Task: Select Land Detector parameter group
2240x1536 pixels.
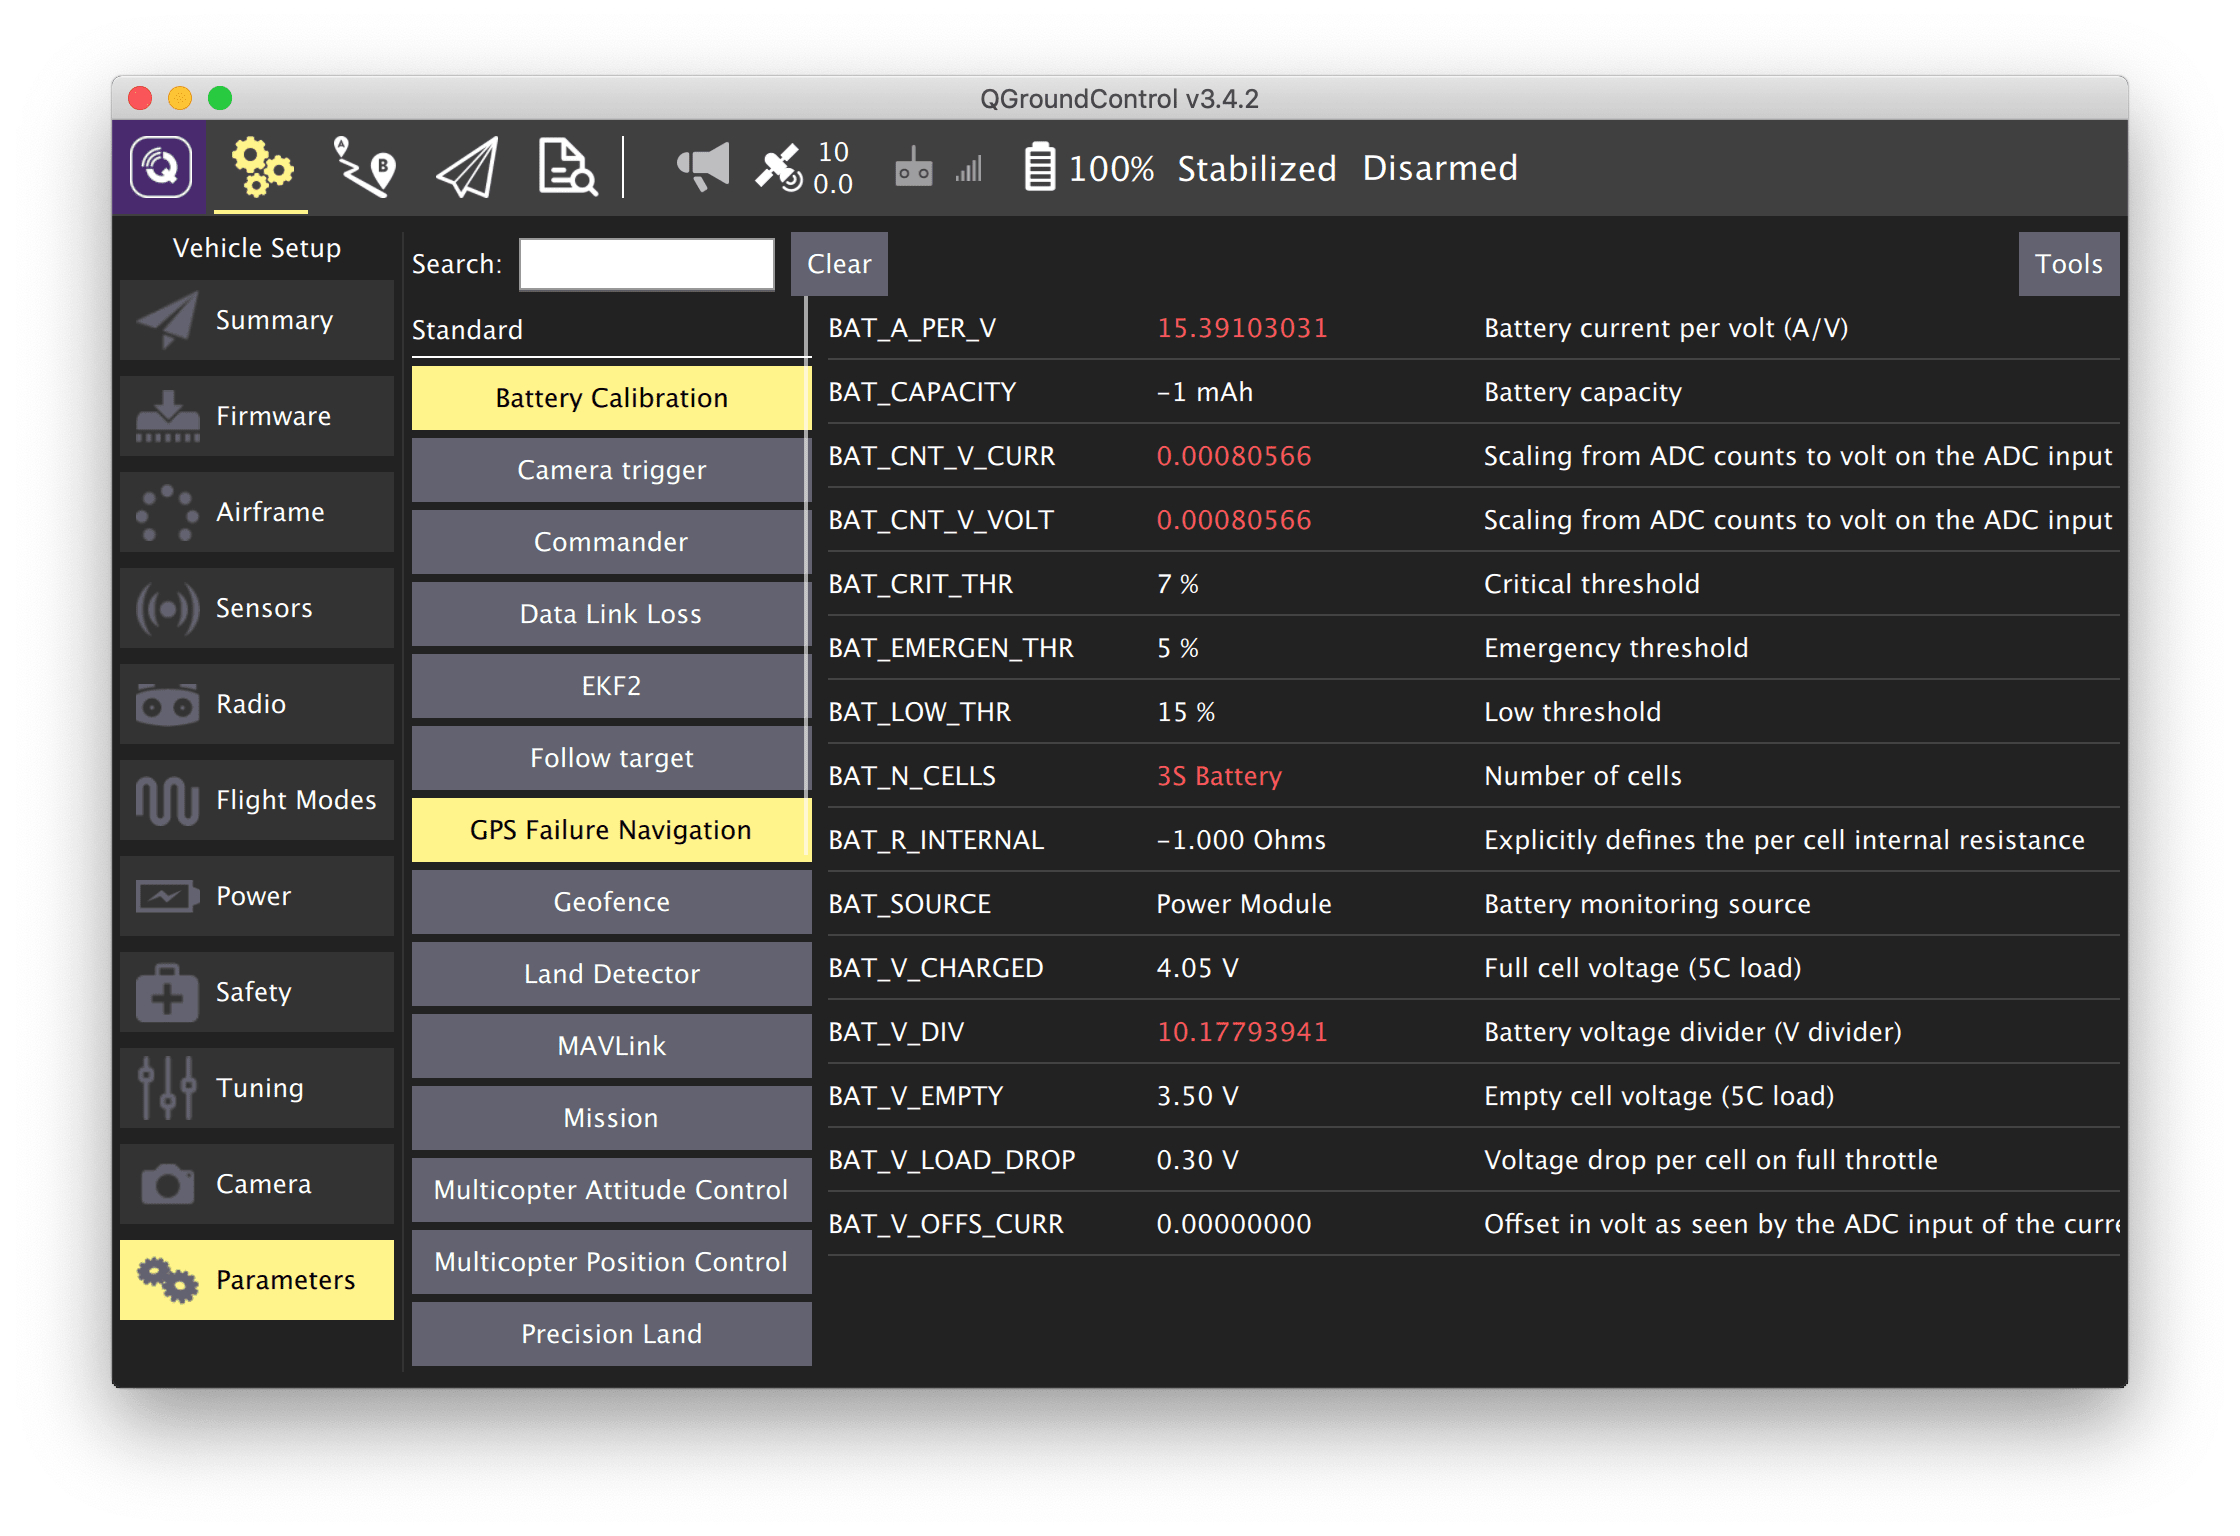Action: click(611, 974)
